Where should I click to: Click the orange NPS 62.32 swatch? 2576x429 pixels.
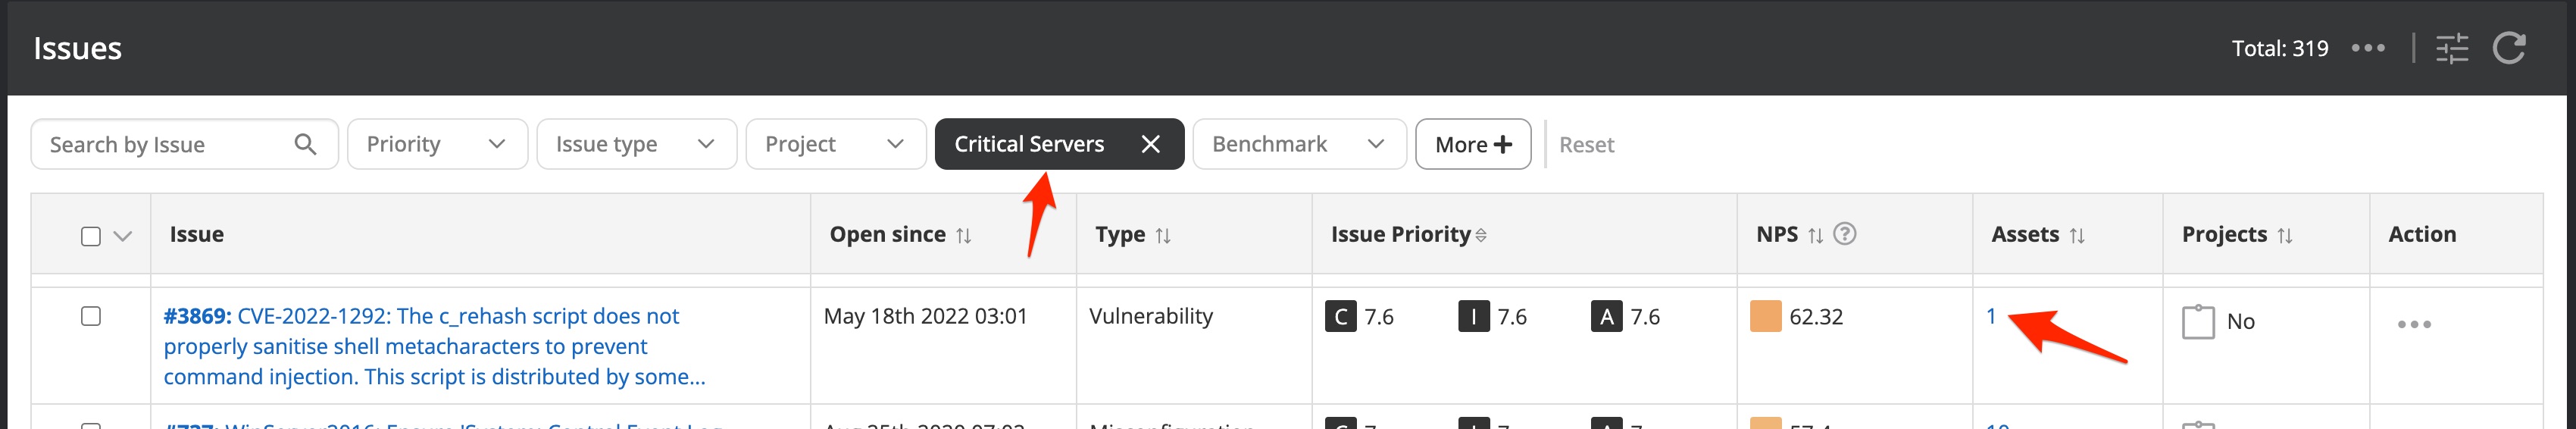pos(1765,316)
